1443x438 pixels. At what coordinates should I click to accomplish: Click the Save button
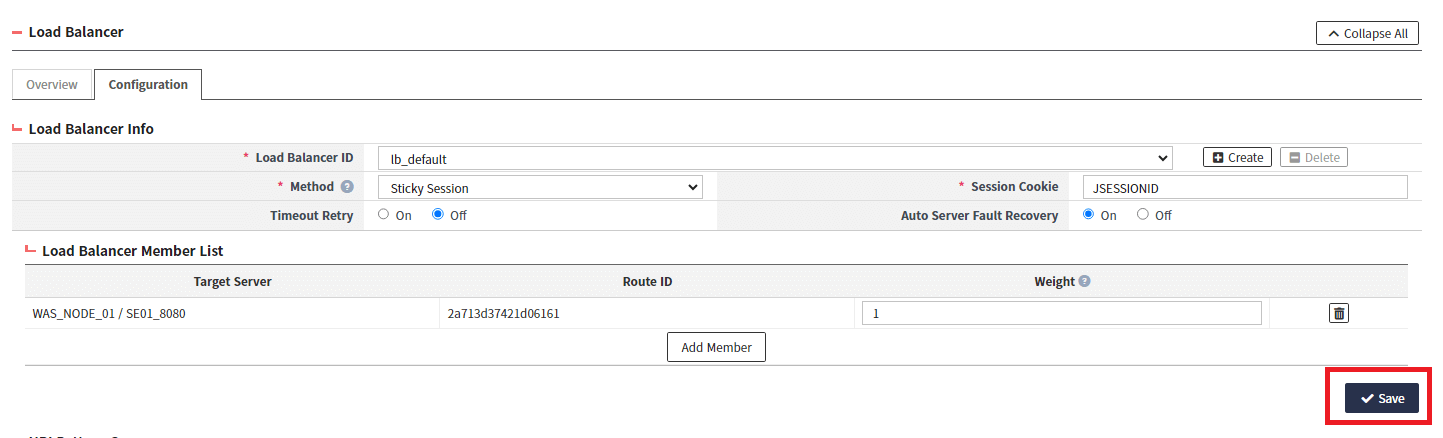(1381, 398)
